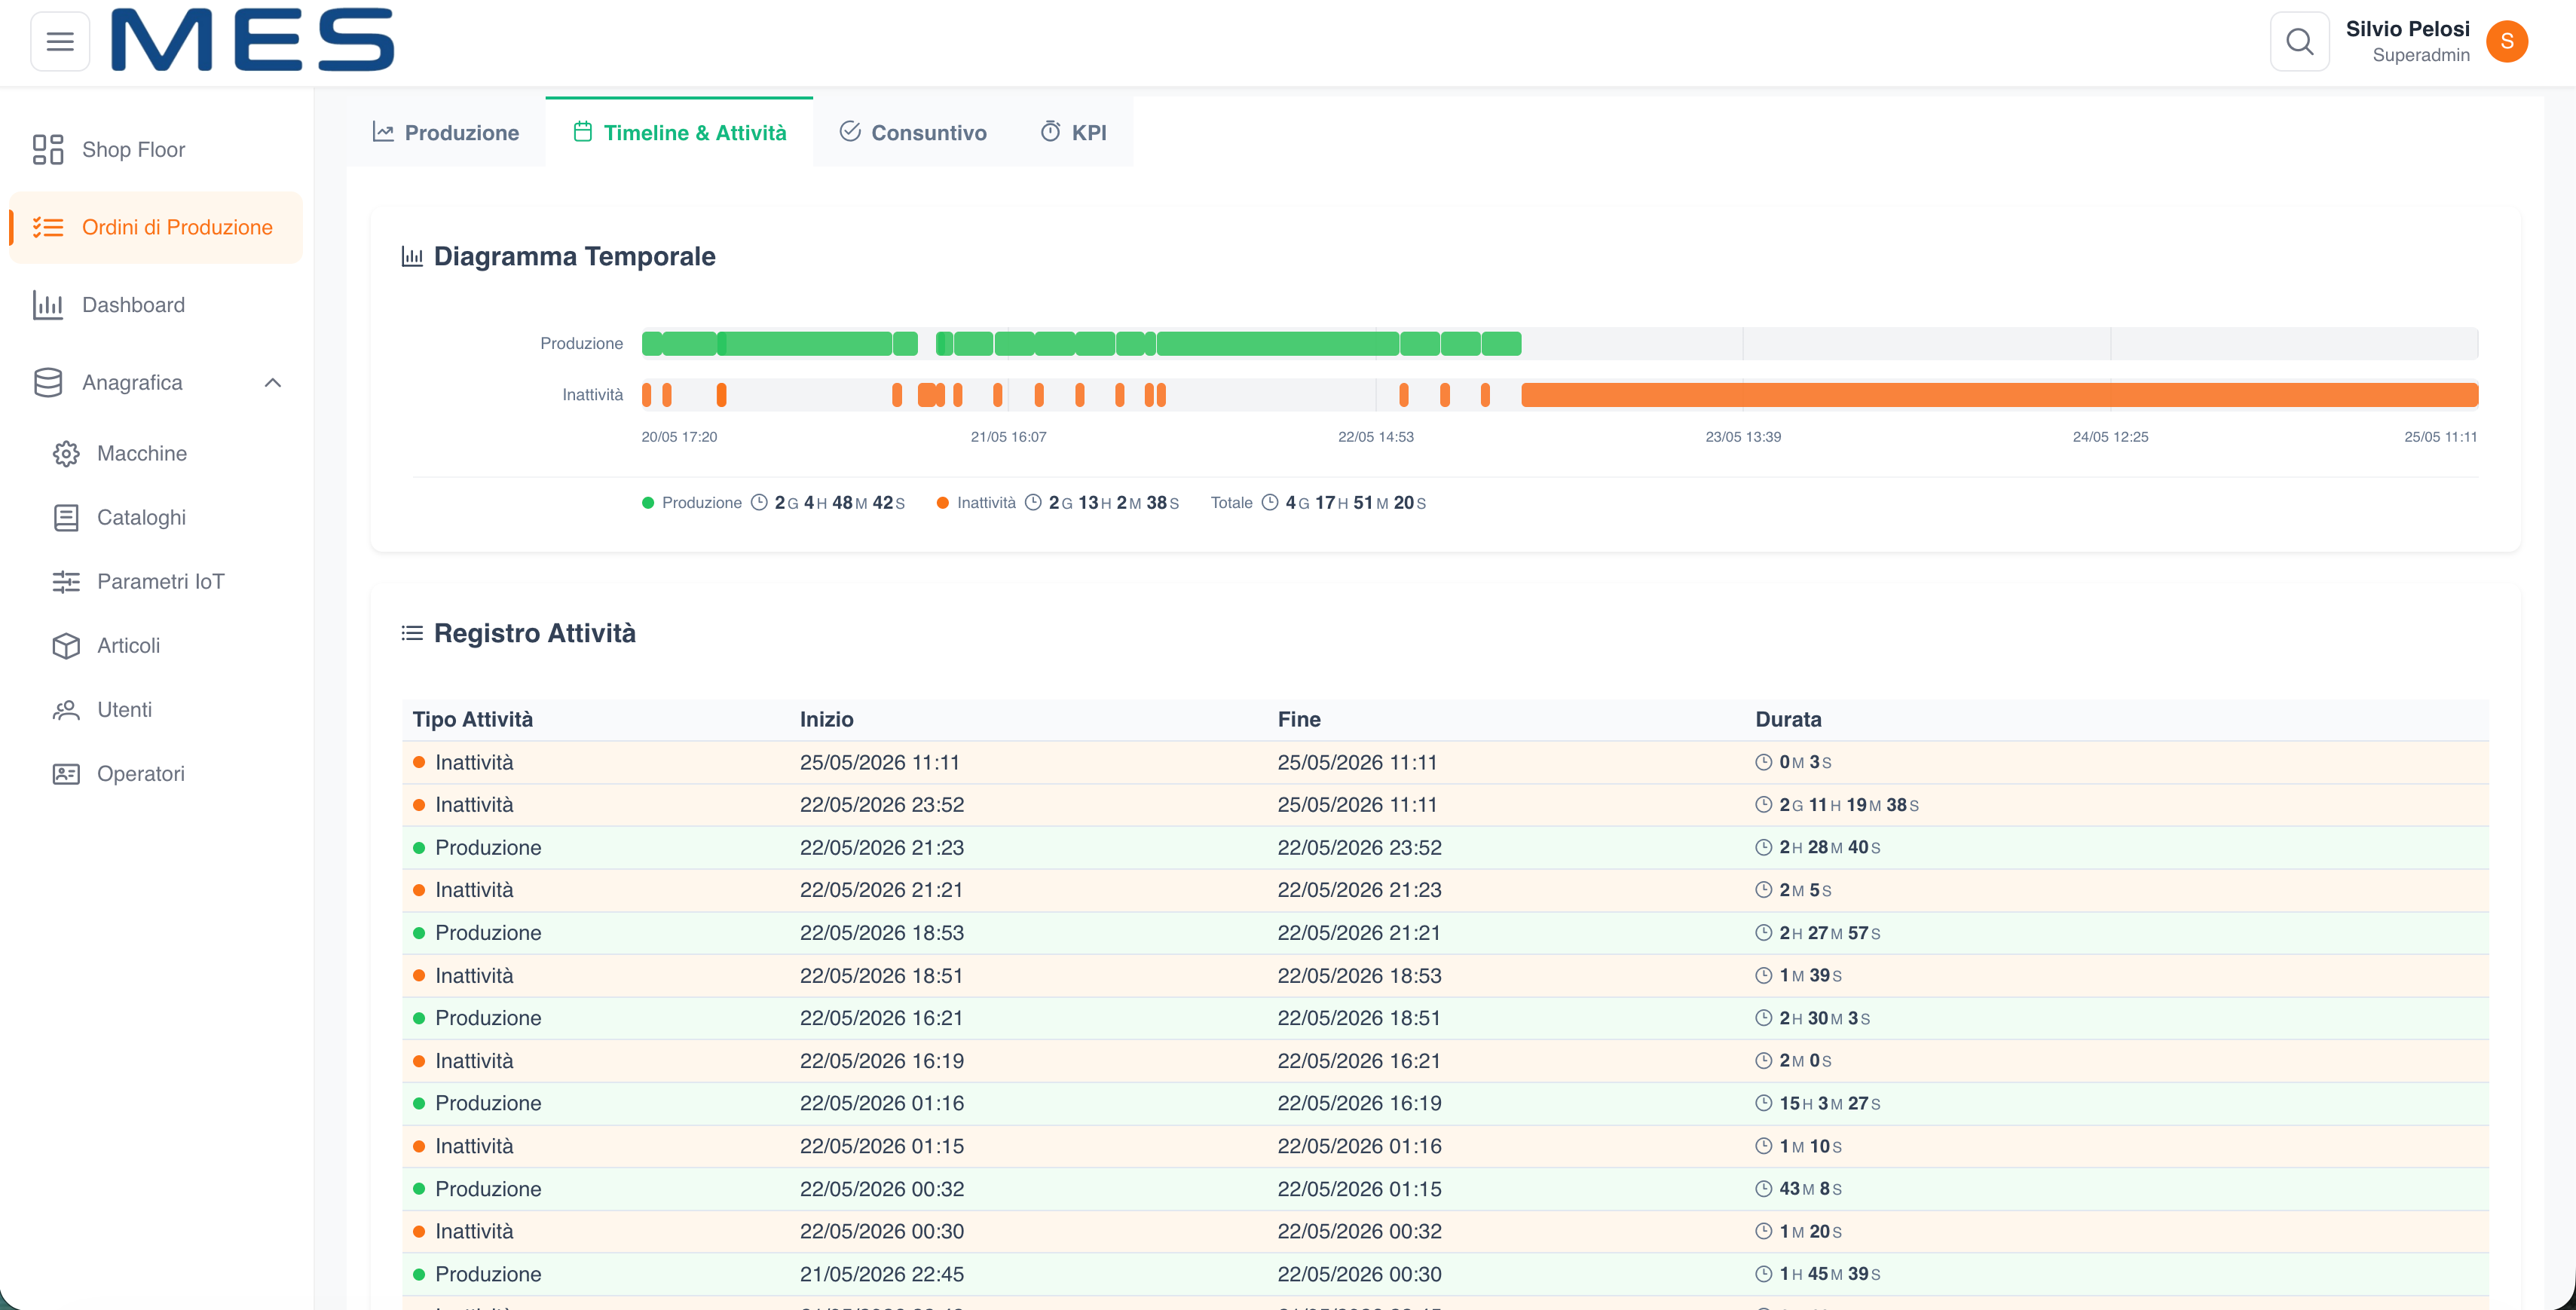The width and height of the screenshot is (2576, 1310).
Task: Click the Utenti people icon
Action: click(x=66, y=710)
